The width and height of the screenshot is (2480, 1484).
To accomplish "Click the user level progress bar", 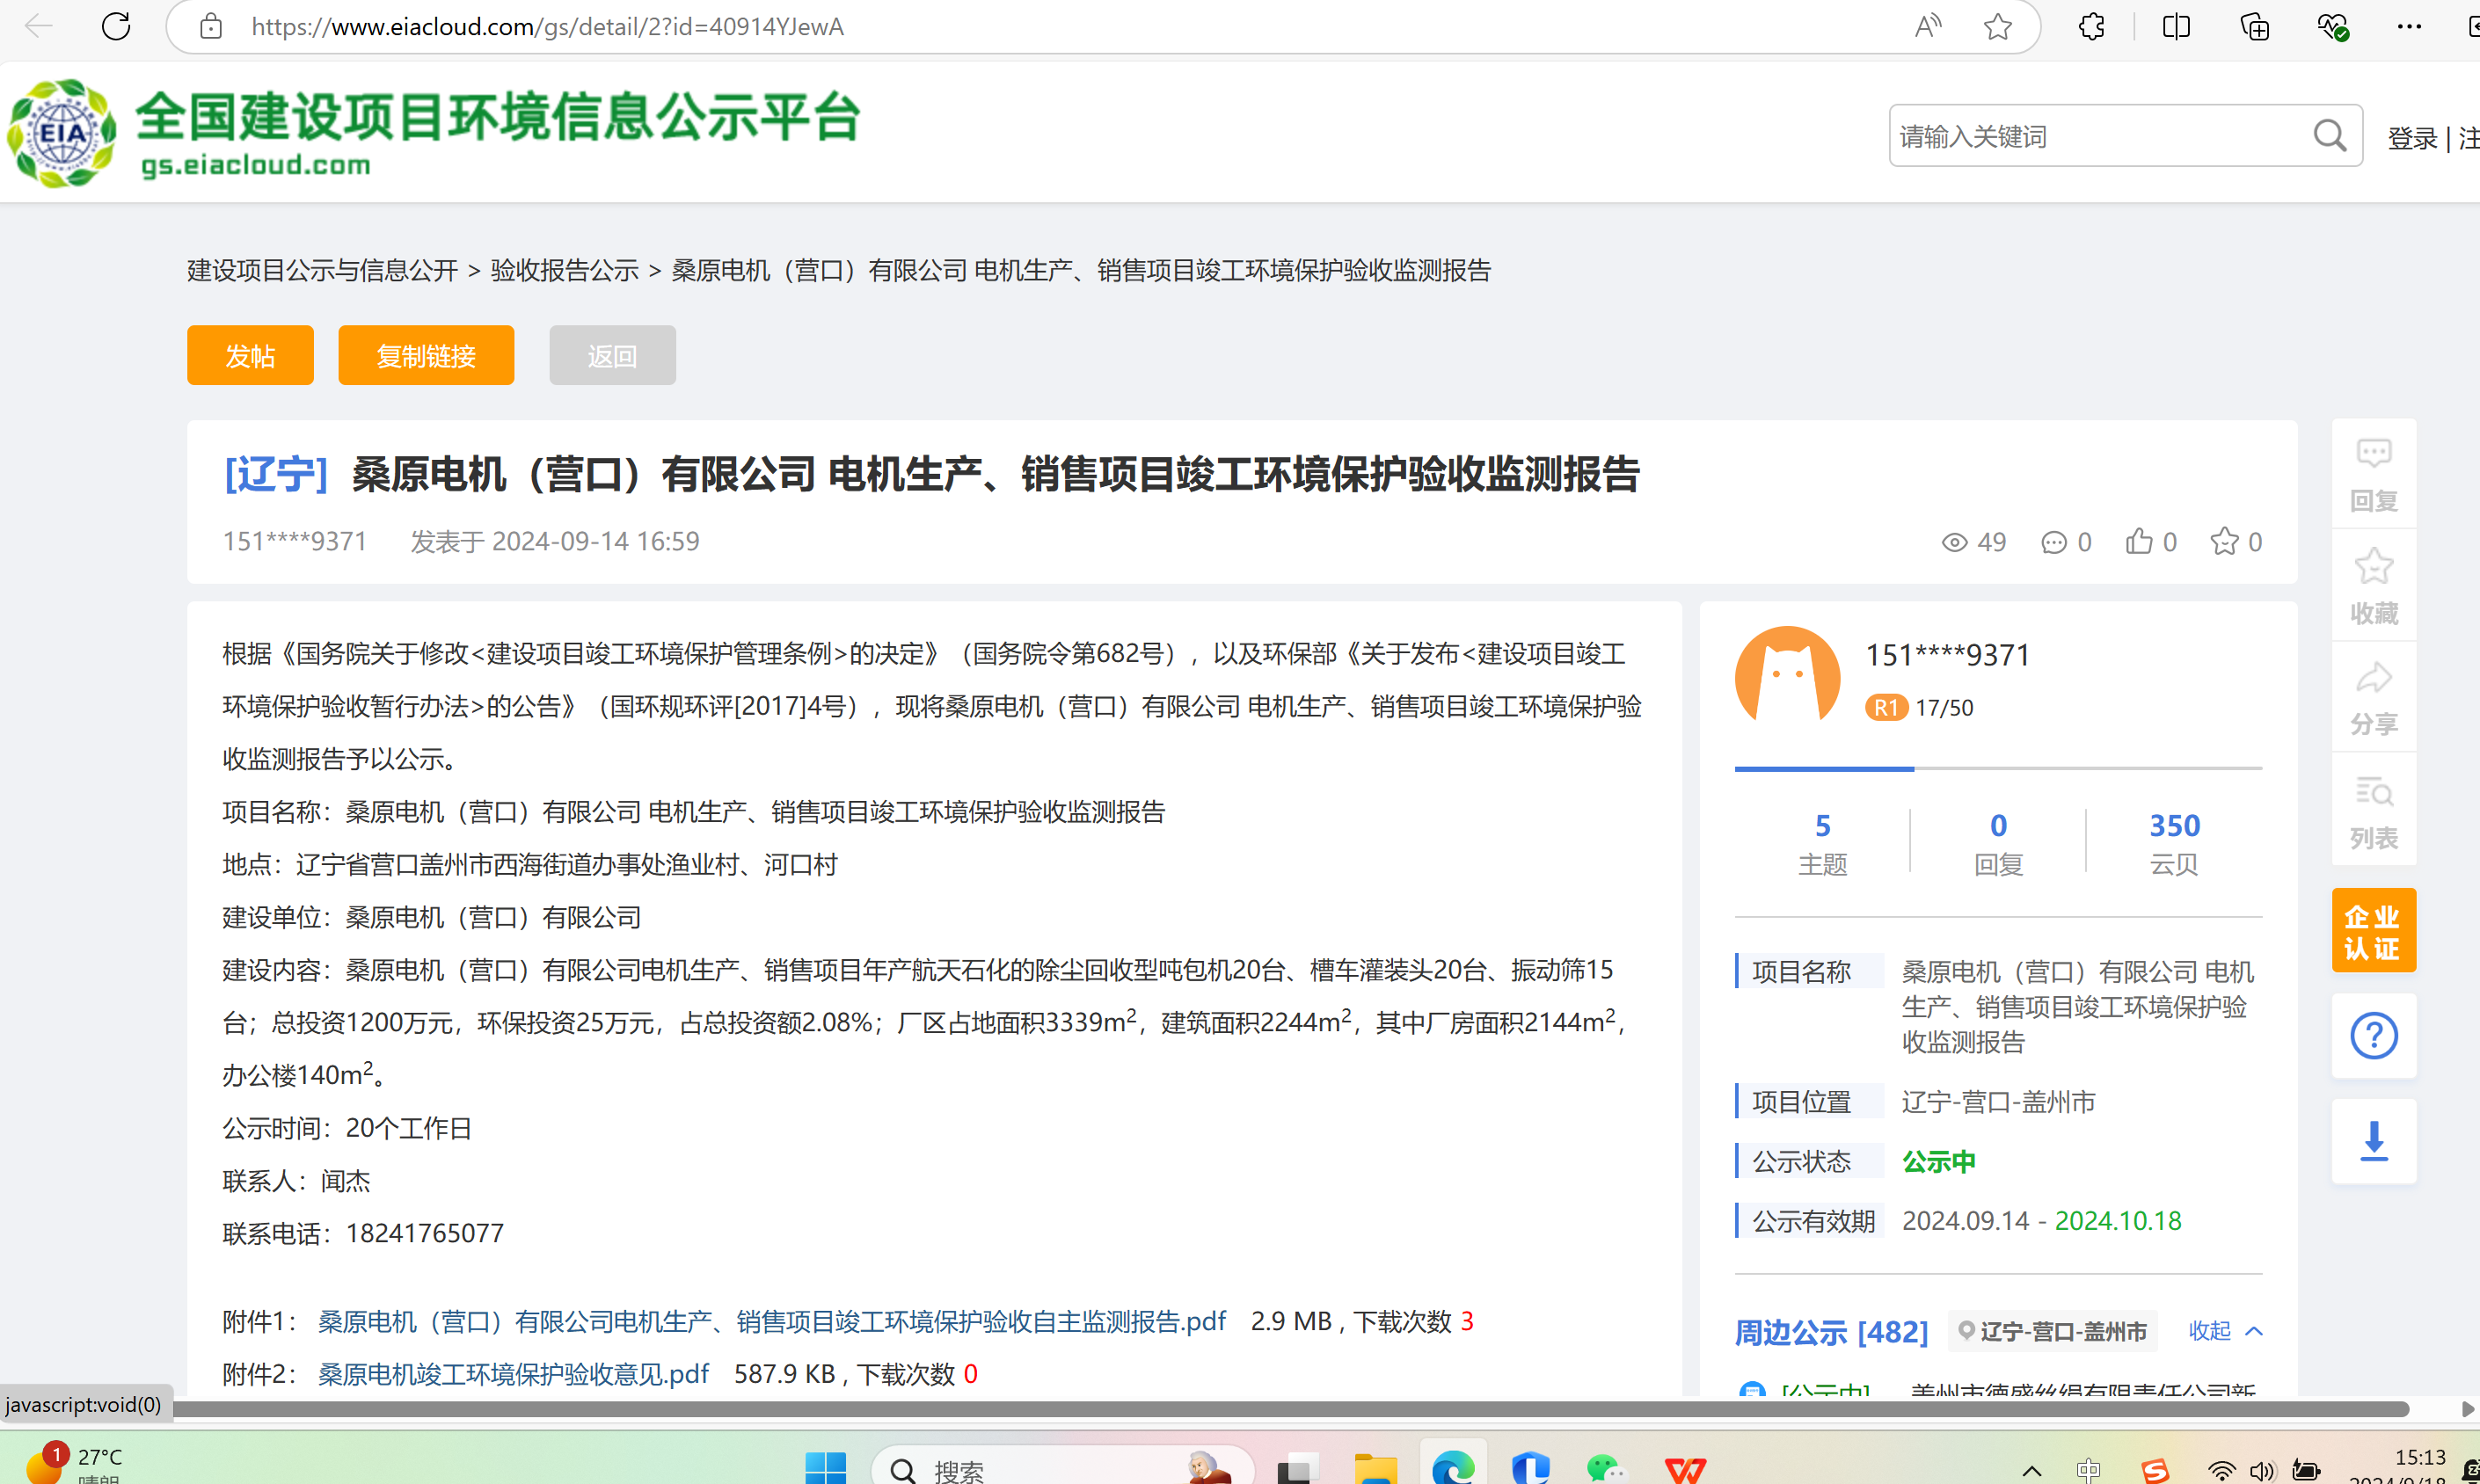I will click(x=1997, y=768).
